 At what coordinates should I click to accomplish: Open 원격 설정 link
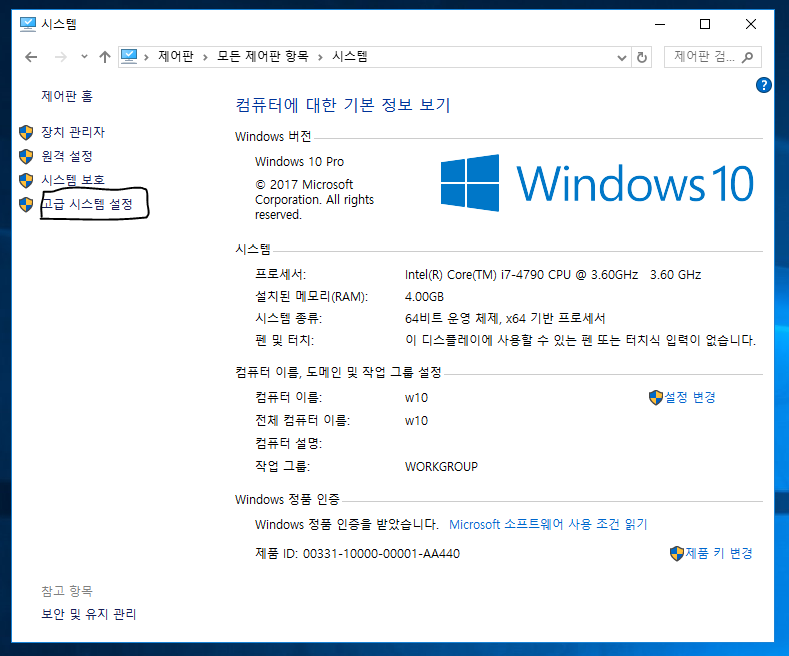point(67,156)
